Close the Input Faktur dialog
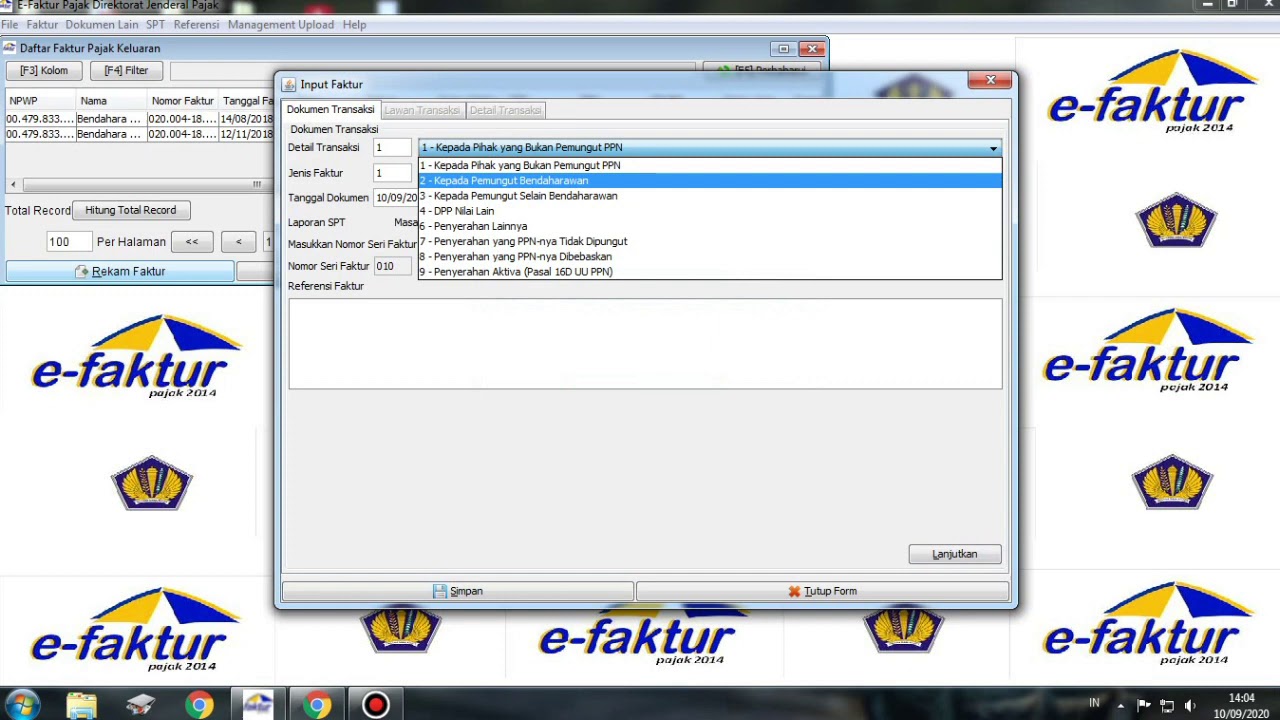Viewport: 1280px width, 720px height. (990, 80)
